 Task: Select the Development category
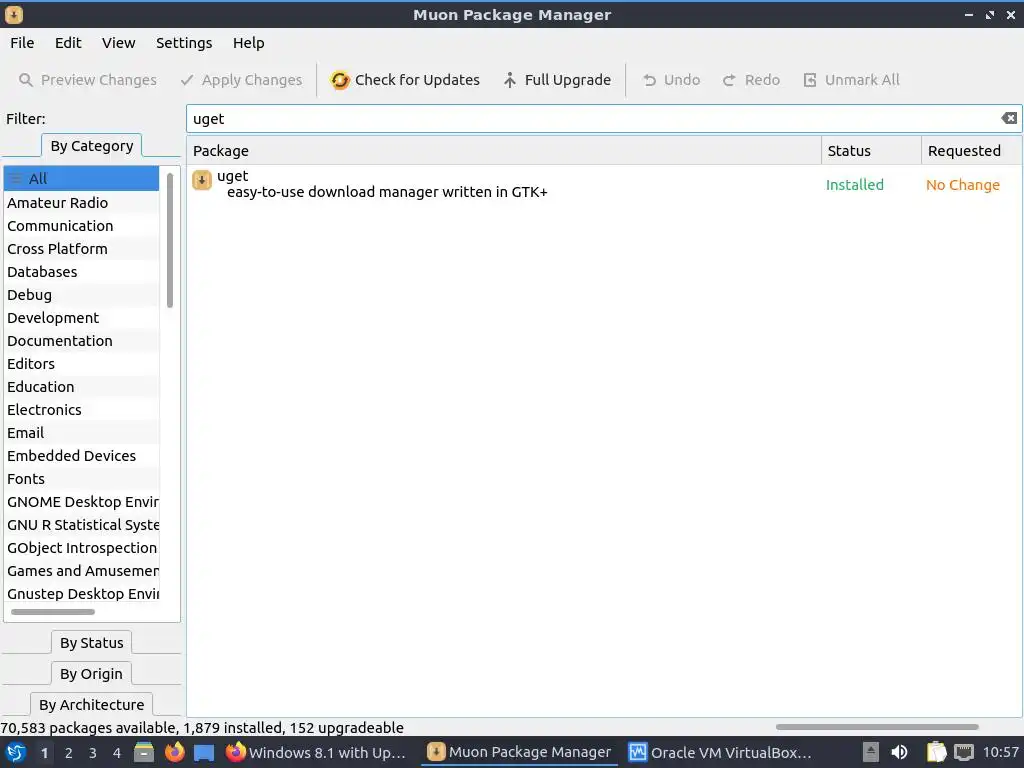(x=82, y=318)
